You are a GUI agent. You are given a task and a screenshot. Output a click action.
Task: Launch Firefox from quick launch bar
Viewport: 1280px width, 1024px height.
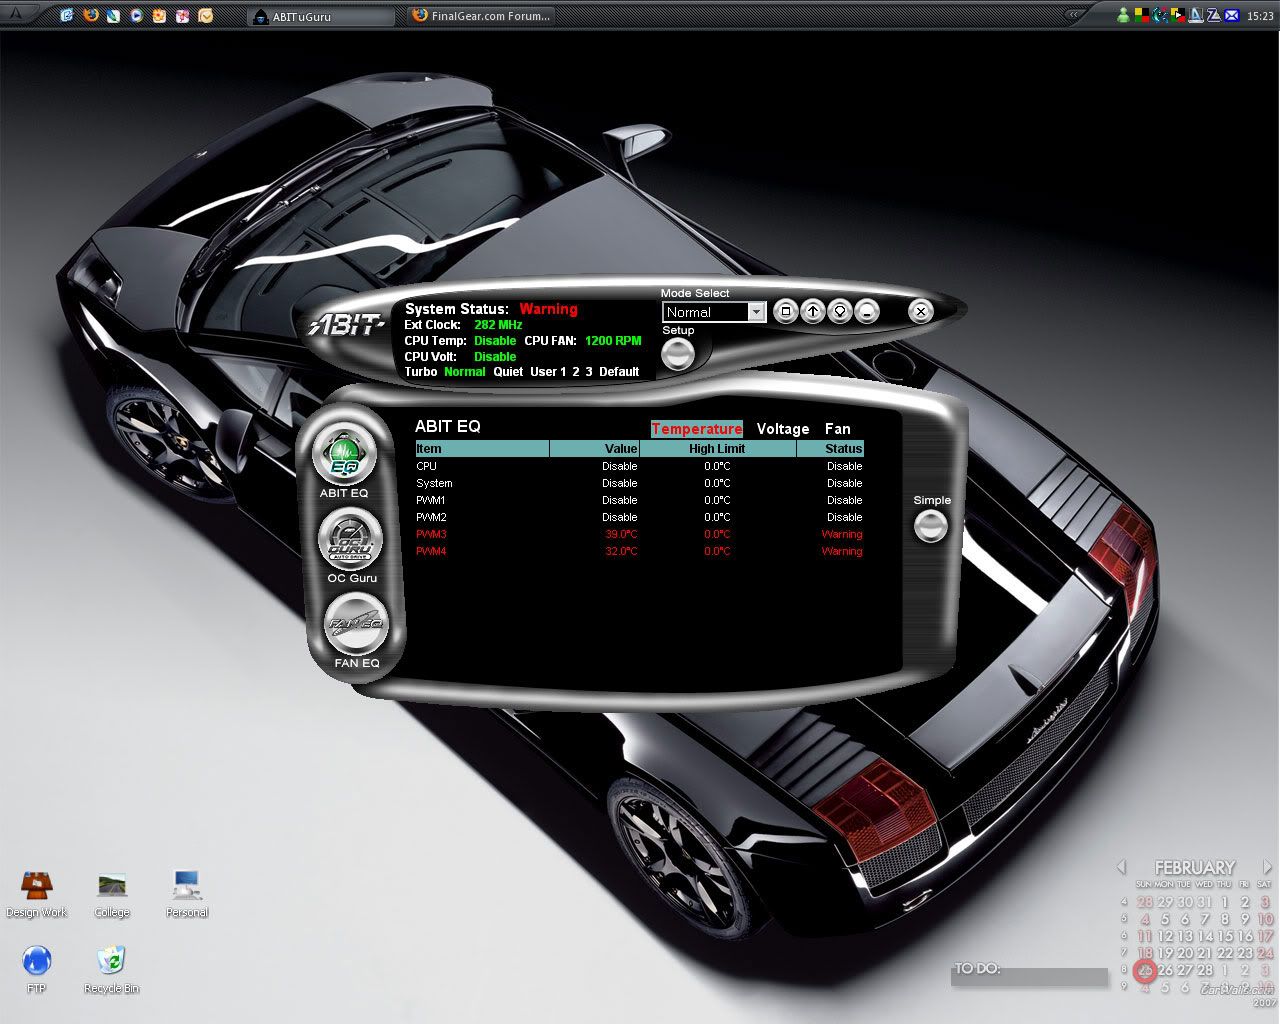click(91, 15)
